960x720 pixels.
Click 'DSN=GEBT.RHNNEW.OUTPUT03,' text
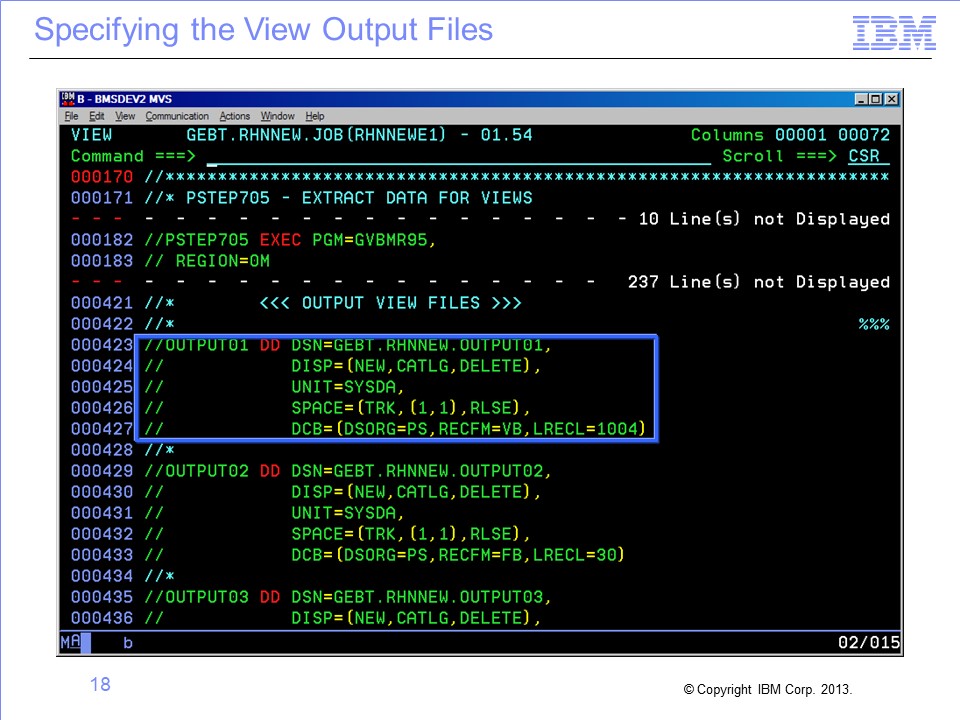421,597
